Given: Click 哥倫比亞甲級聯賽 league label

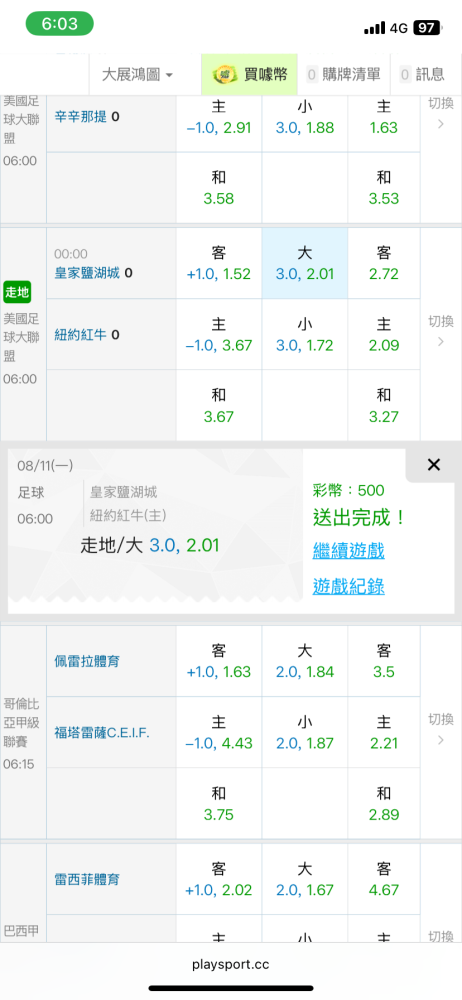Looking at the screenshot, I should click(23, 725).
